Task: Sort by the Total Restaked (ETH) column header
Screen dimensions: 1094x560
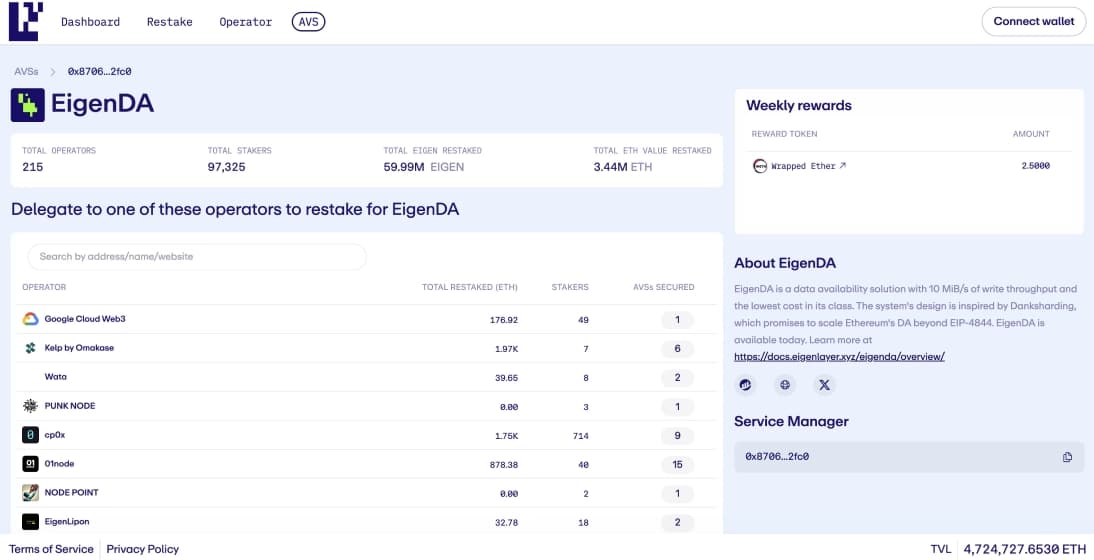Action: pyautogui.click(x=469, y=287)
